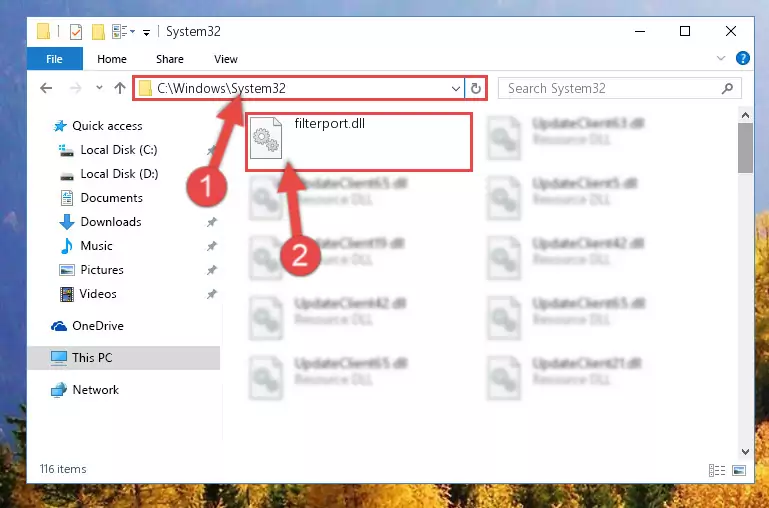
Task: Open Music in the sidebar
Action: click(96, 246)
